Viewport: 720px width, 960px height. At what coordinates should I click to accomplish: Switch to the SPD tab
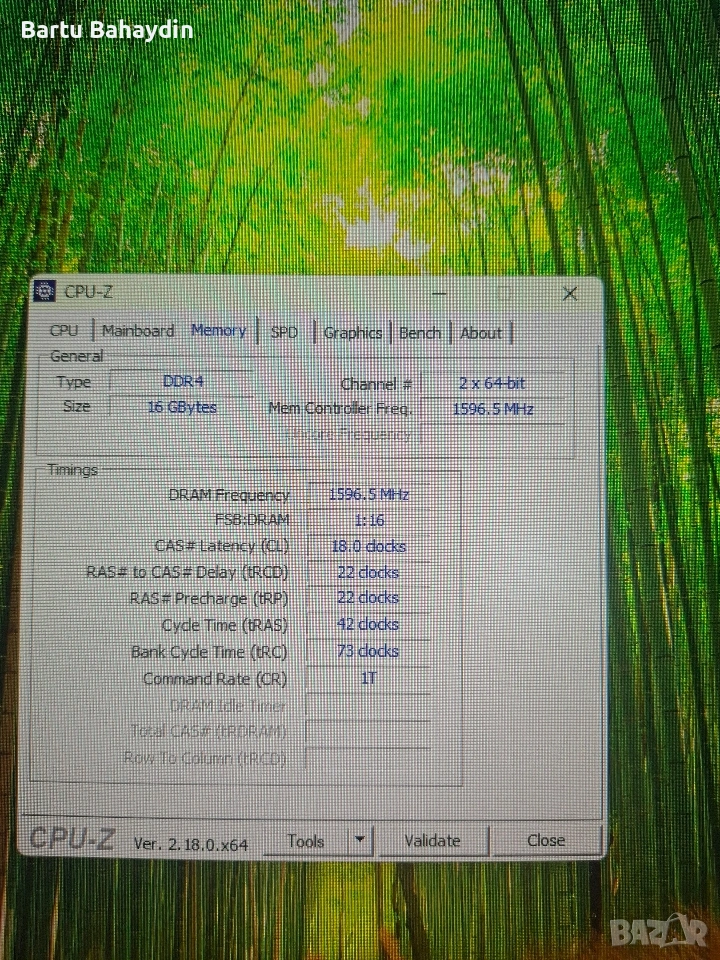(x=284, y=332)
